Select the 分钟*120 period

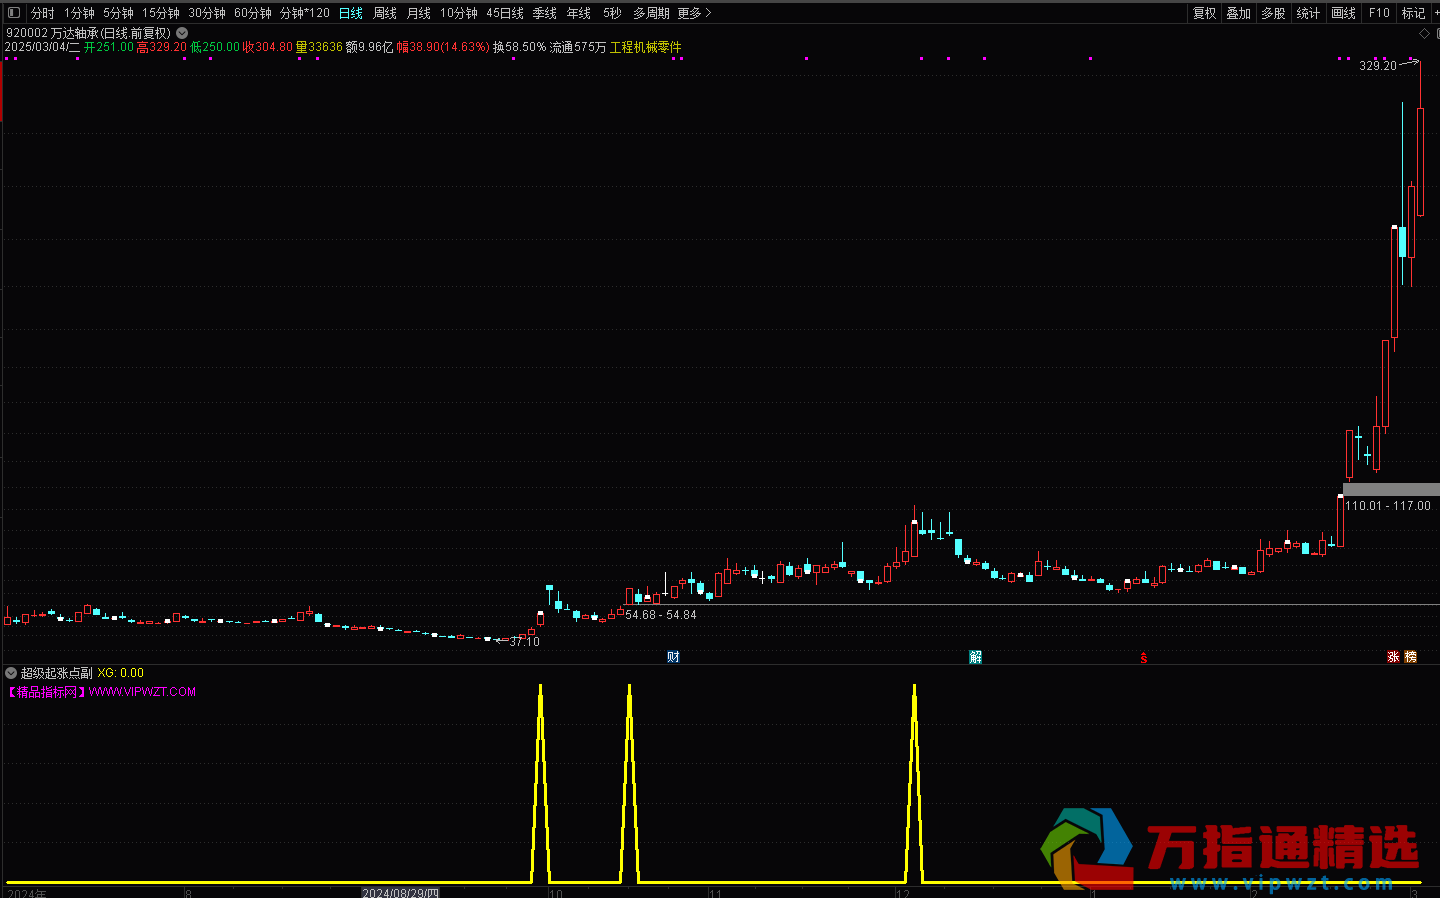[304, 13]
